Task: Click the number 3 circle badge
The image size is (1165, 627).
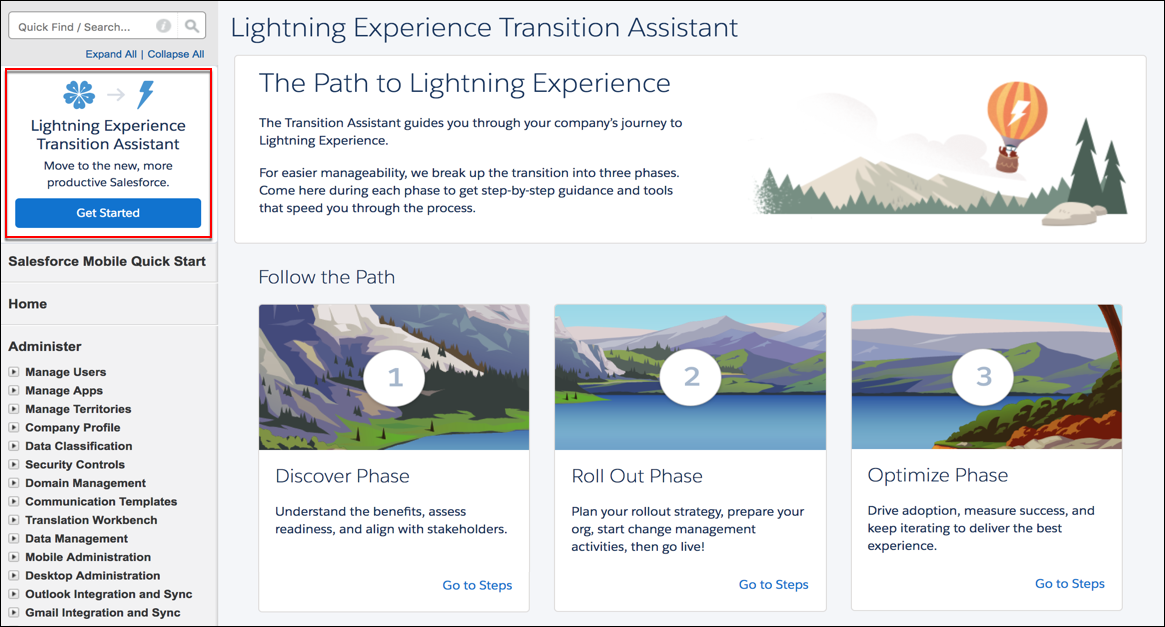Action: coord(983,376)
